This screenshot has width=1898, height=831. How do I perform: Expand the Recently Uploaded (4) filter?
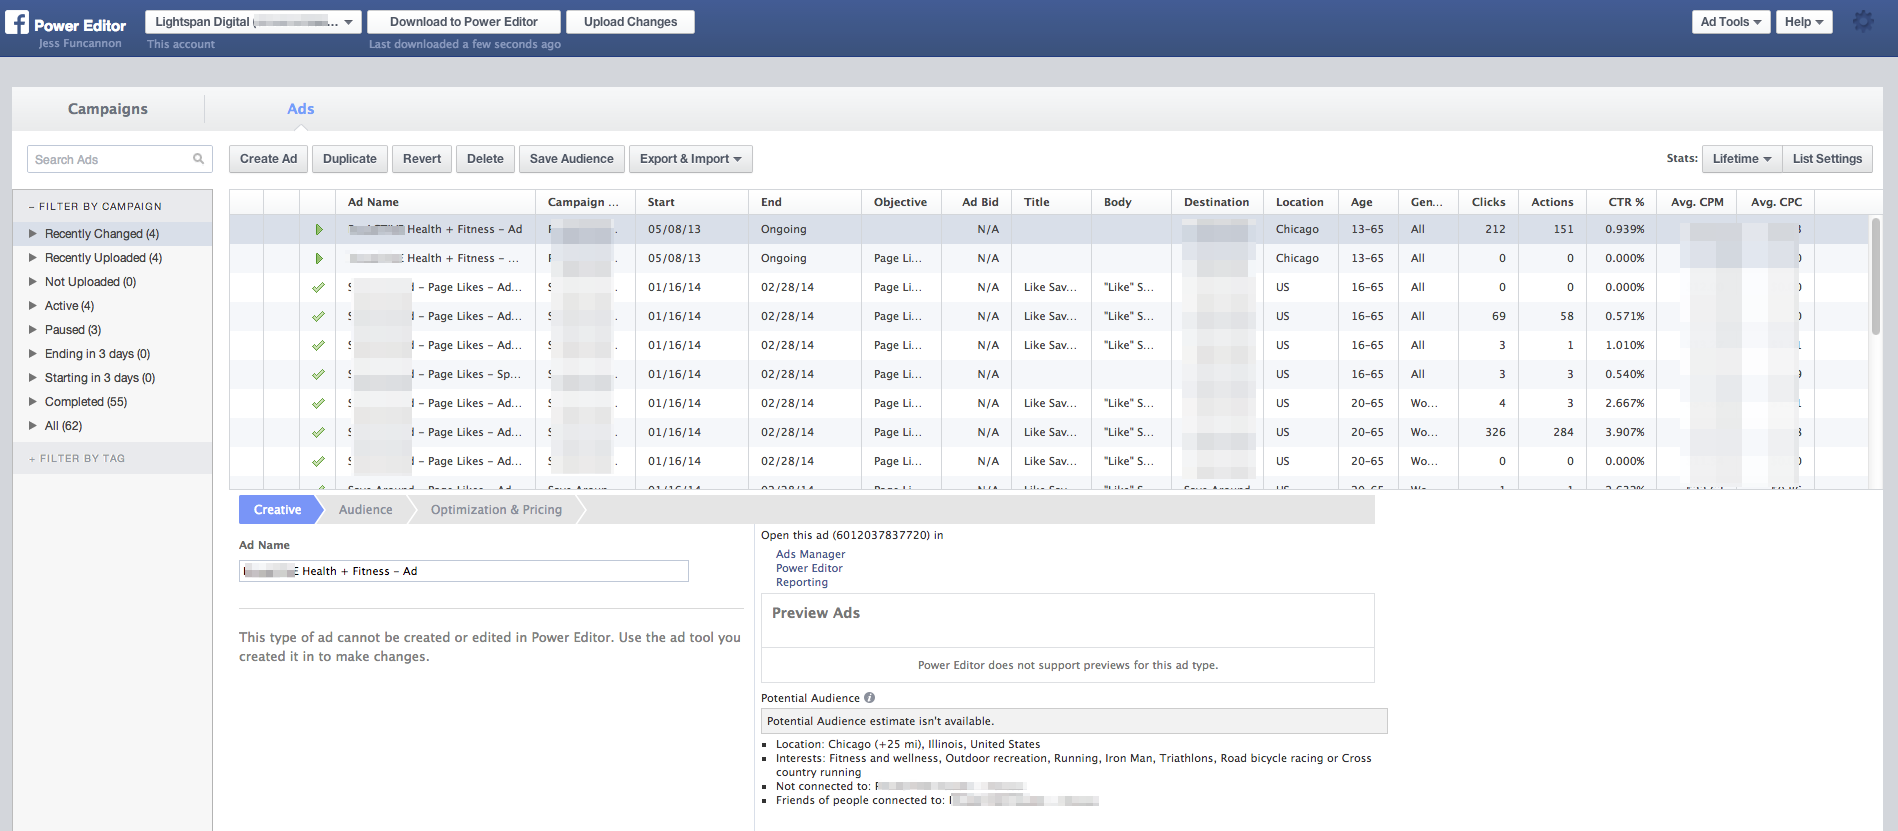[x=33, y=257]
